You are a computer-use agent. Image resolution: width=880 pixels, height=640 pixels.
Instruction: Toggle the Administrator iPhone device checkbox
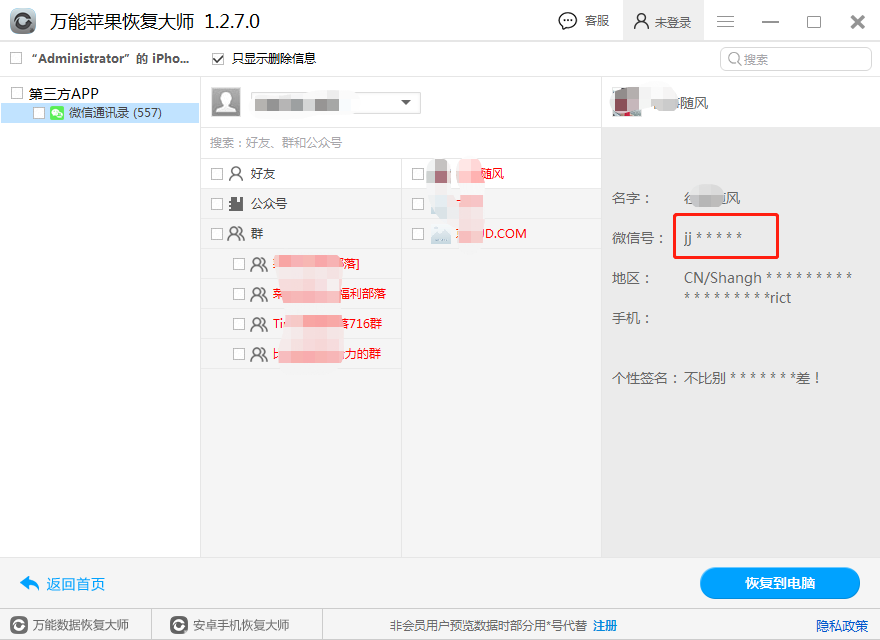click(x=16, y=58)
